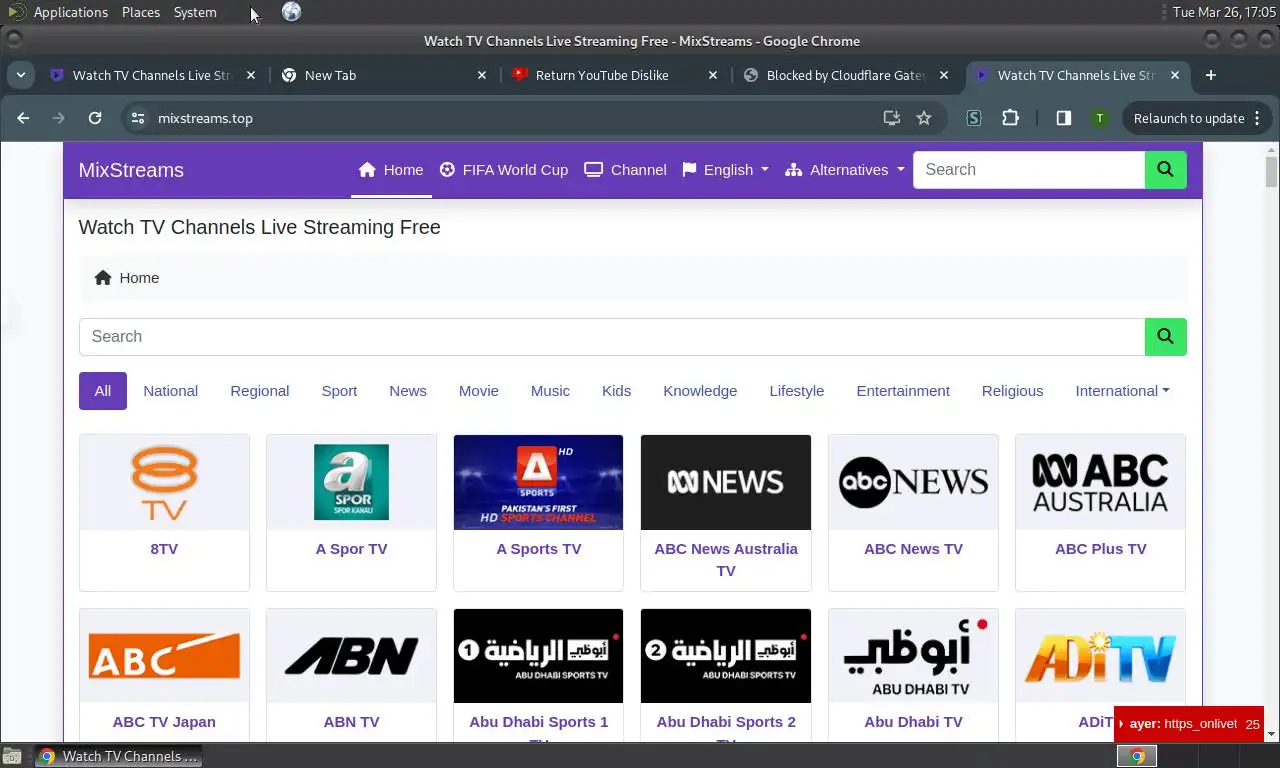This screenshot has height=768, width=1280.
Task: Open A Spor TV channel logo
Action: (351, 482)
